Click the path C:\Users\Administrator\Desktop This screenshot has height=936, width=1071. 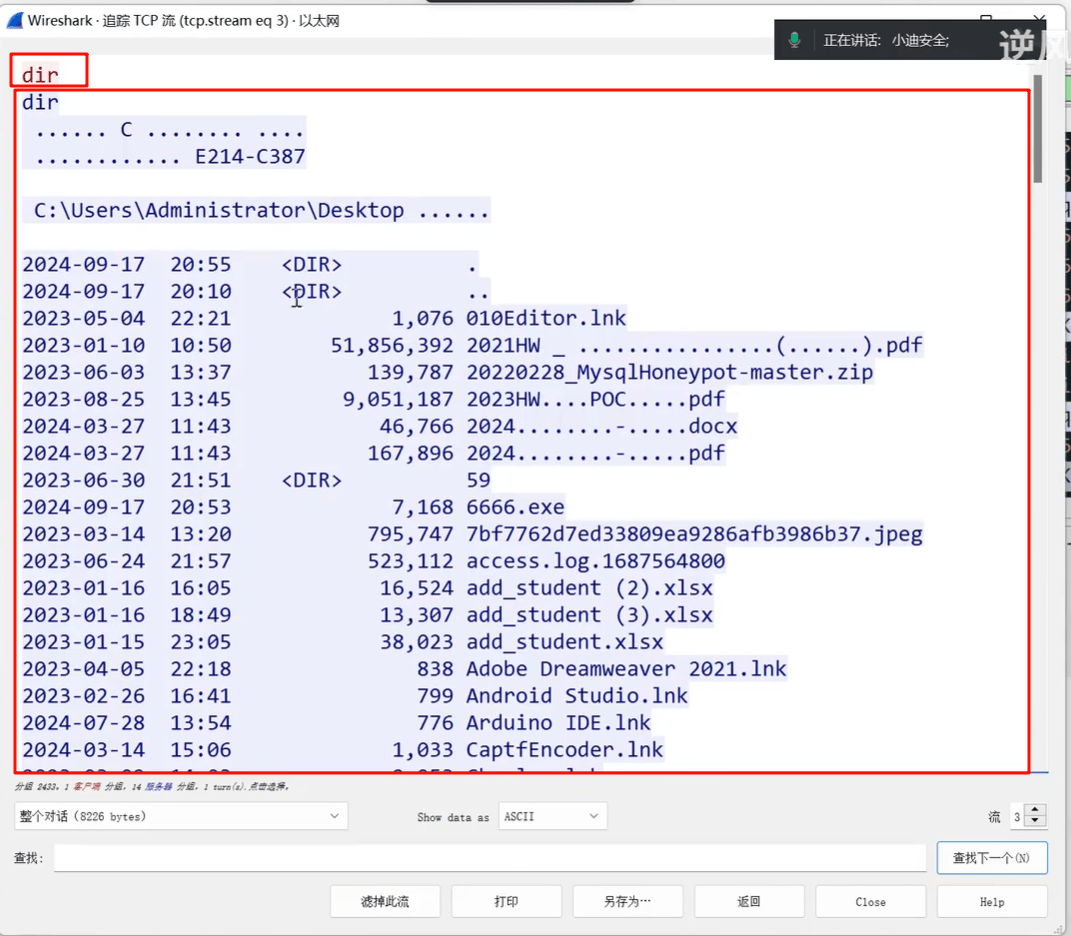(x=219, y=210)
